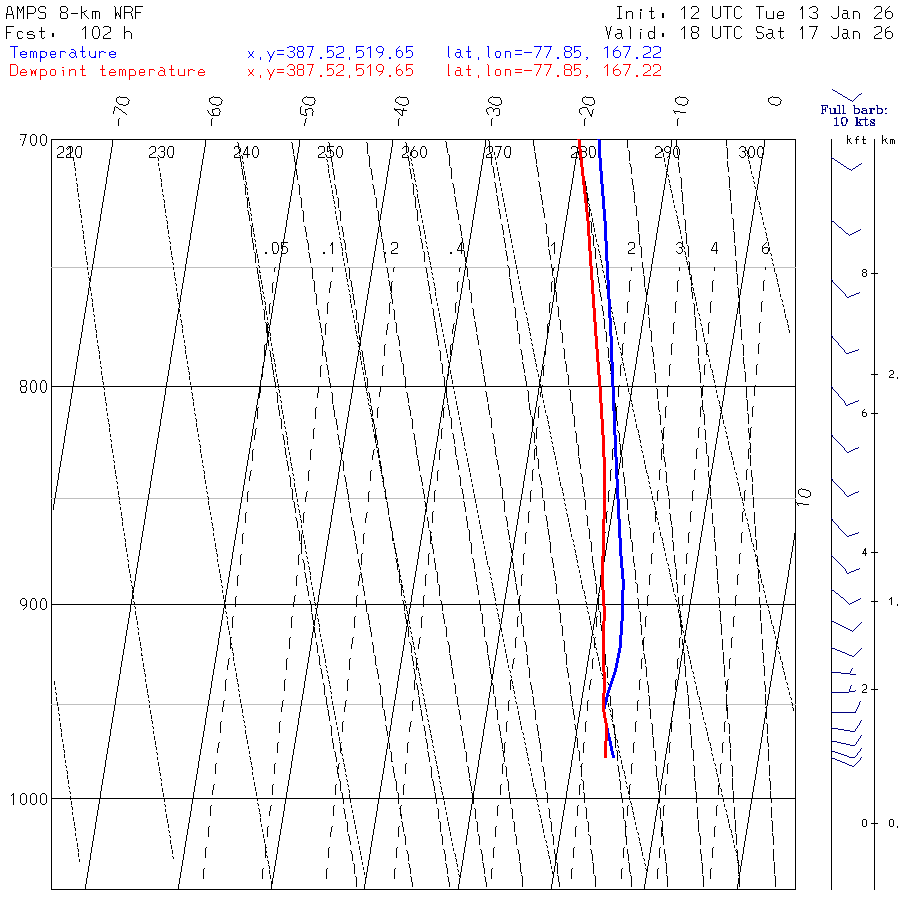This screenshot has width=900, height=900.
Task: Select the 800 pressure level label
Action: coord(33,387)
